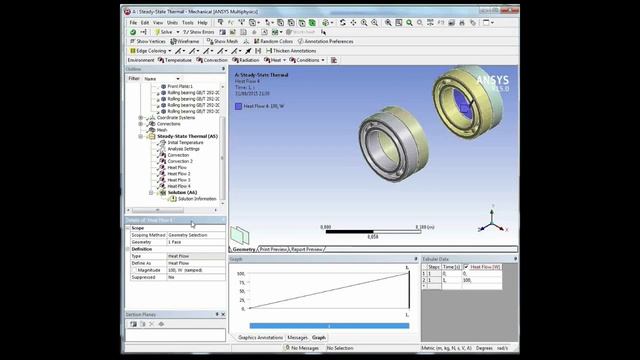Insert a Convection load from Environment toolbar
The image size is (640, 360).
212,60
